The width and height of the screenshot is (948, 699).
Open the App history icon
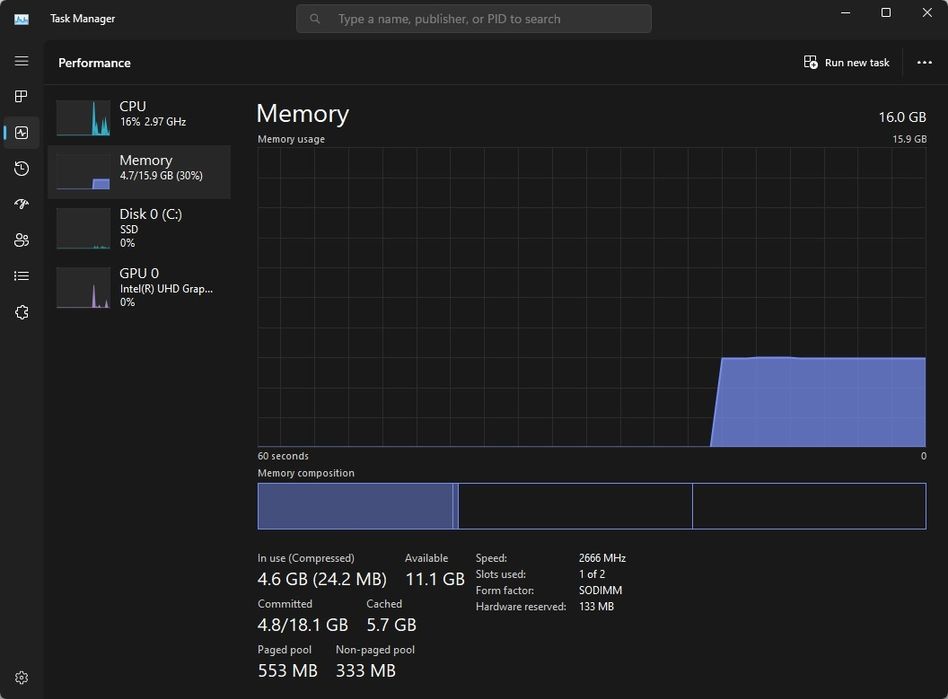tap(21, 168)
